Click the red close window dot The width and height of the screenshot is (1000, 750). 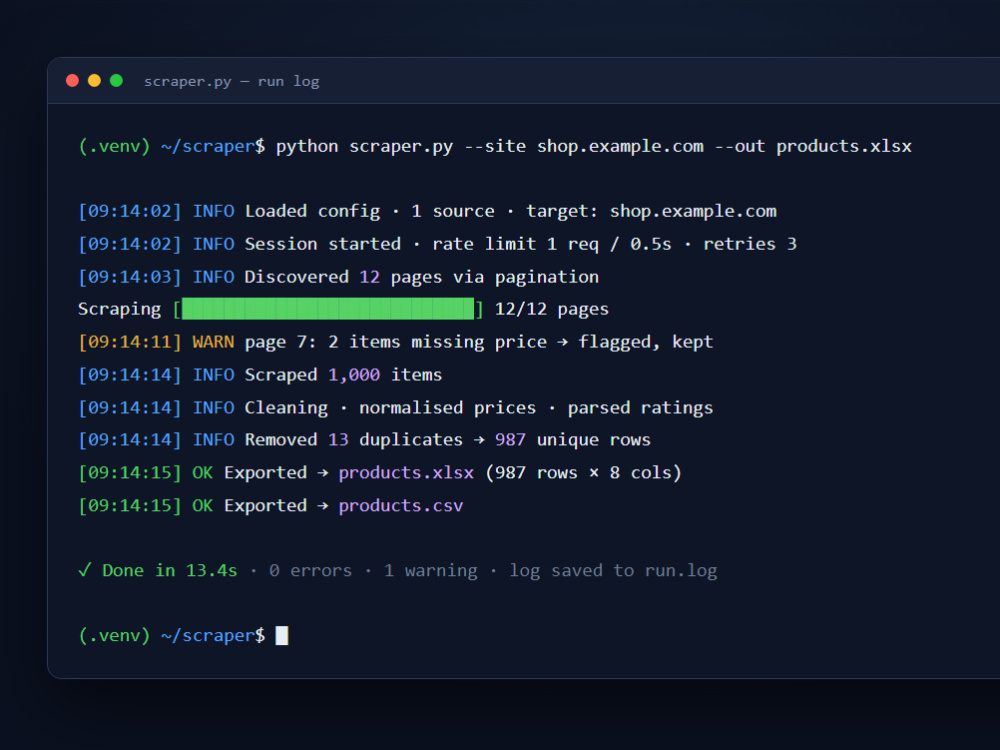pos(72,80)
